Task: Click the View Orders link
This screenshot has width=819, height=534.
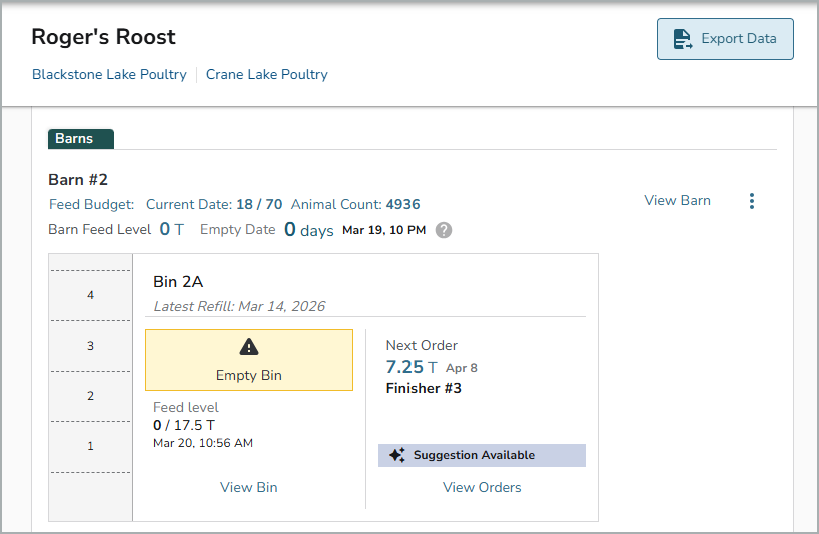Action: pyautogui.click(x=482, y=487)
